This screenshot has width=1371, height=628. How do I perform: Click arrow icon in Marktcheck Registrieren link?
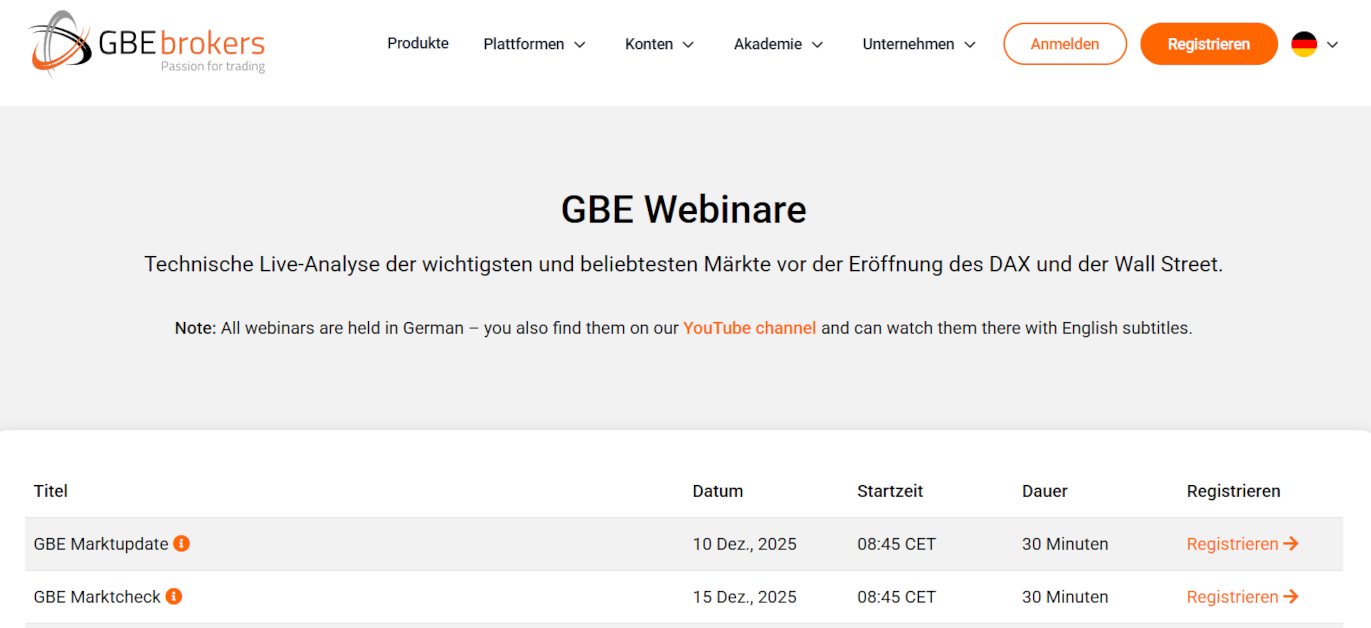[1291, 597]
